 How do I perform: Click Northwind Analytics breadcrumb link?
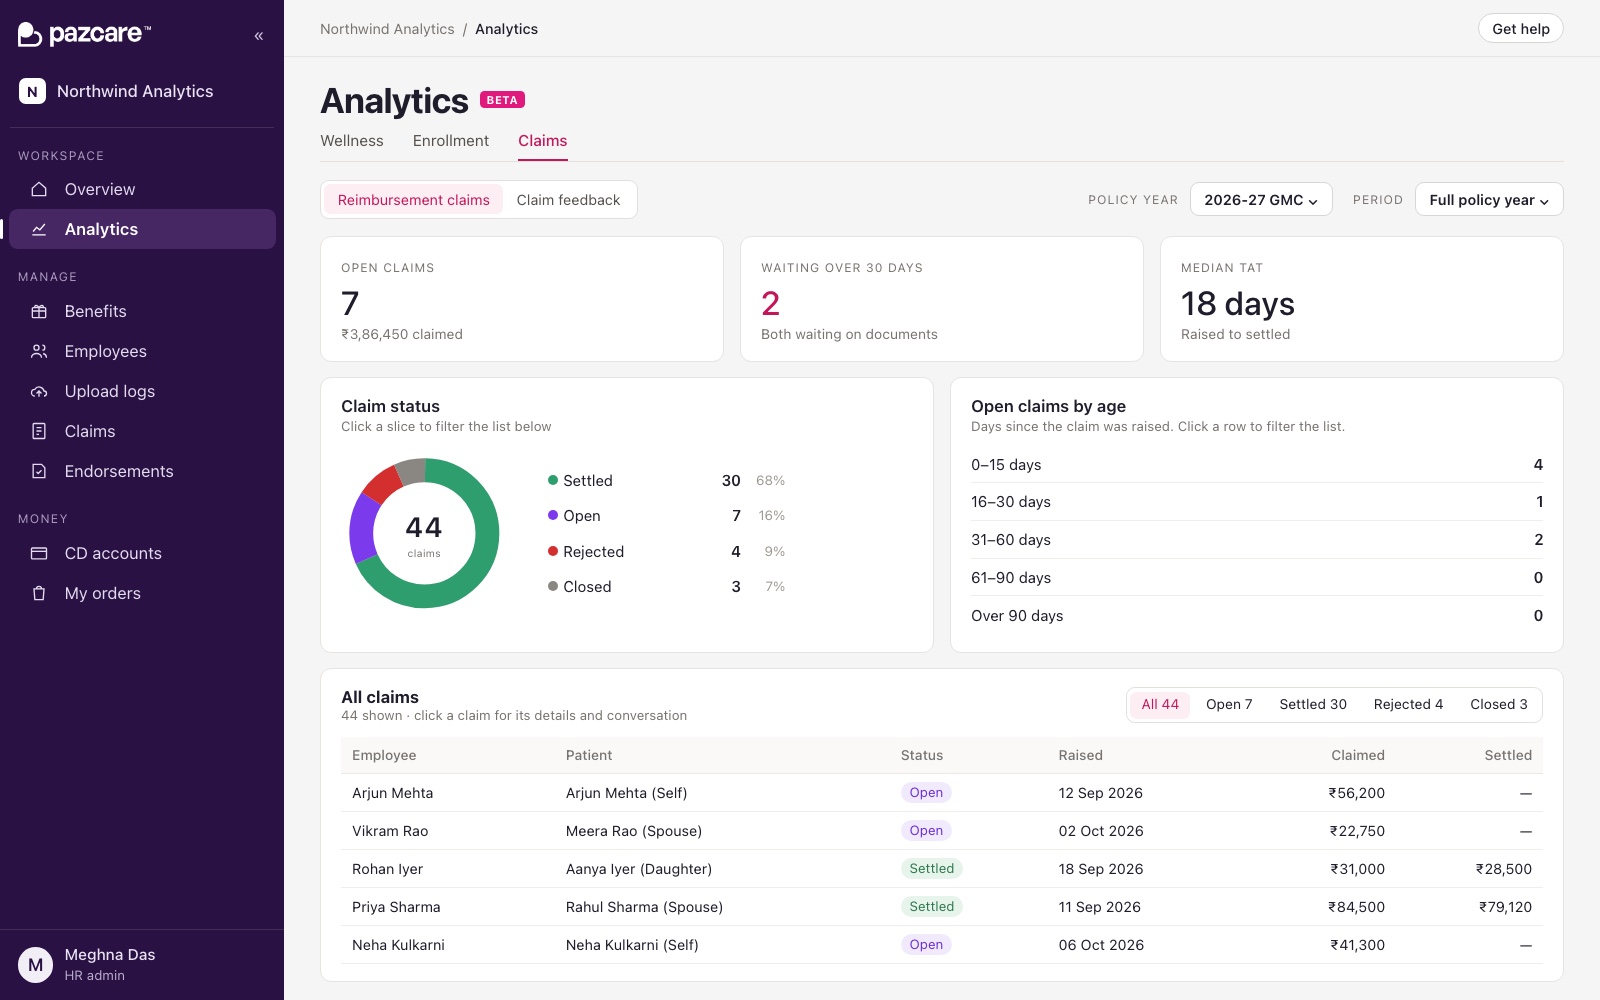point(387,29)
